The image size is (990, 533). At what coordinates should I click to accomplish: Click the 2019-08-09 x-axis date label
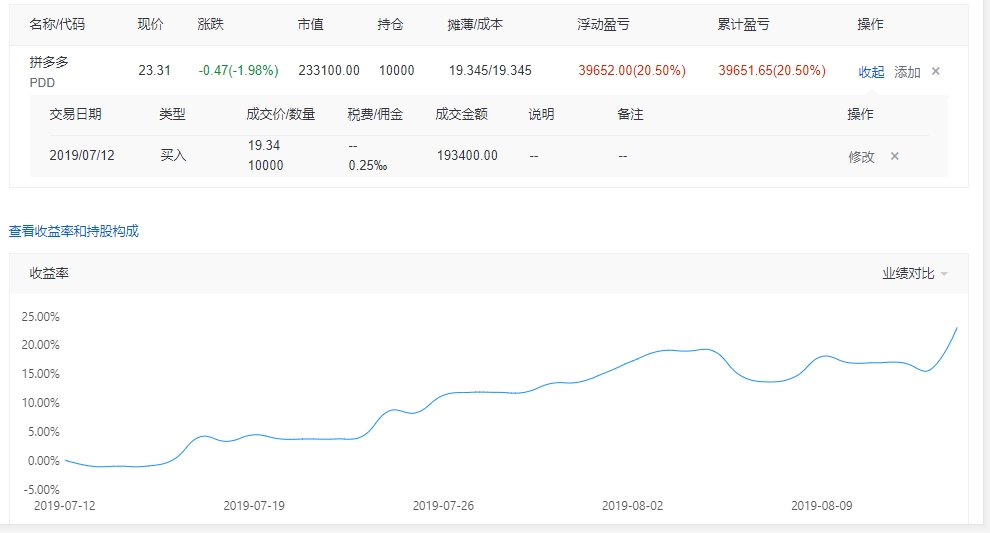tap(821, 506)
